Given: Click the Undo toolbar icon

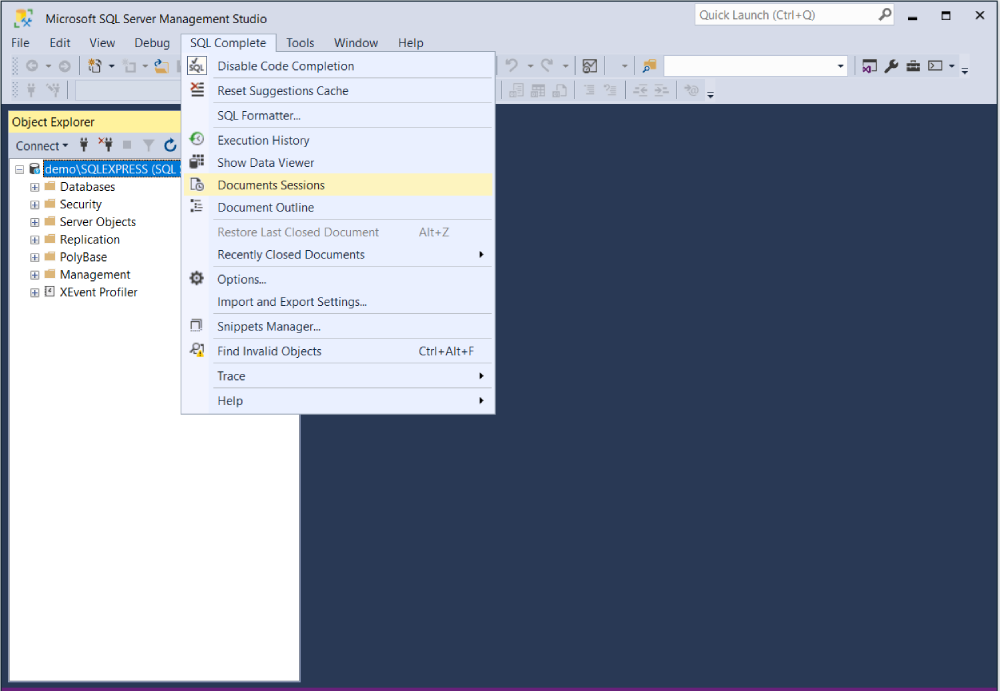Looking at the screenshot, I should tap(511, 66).
